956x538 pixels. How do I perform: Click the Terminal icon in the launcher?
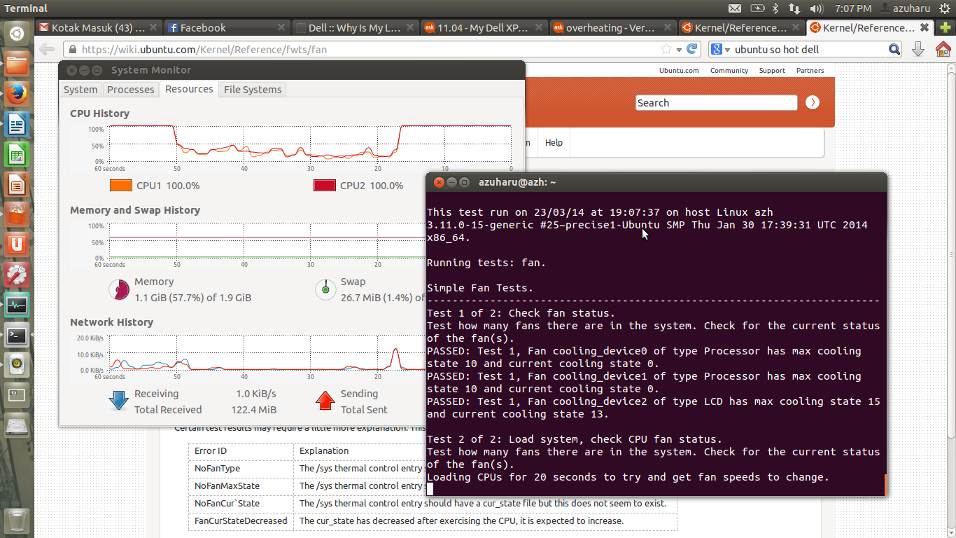[17, 335]
